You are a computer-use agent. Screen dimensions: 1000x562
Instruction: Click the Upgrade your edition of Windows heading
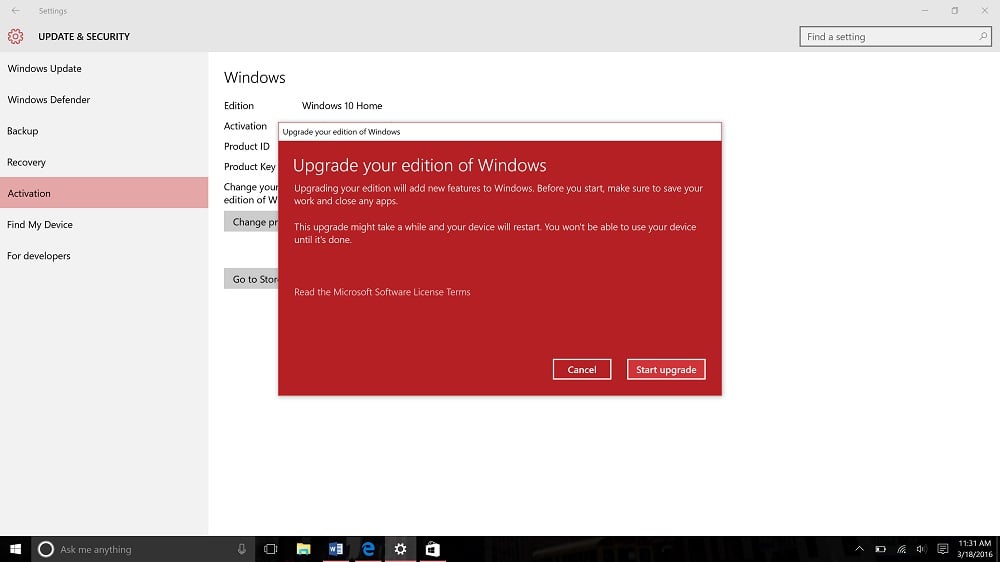click(420, 165)
